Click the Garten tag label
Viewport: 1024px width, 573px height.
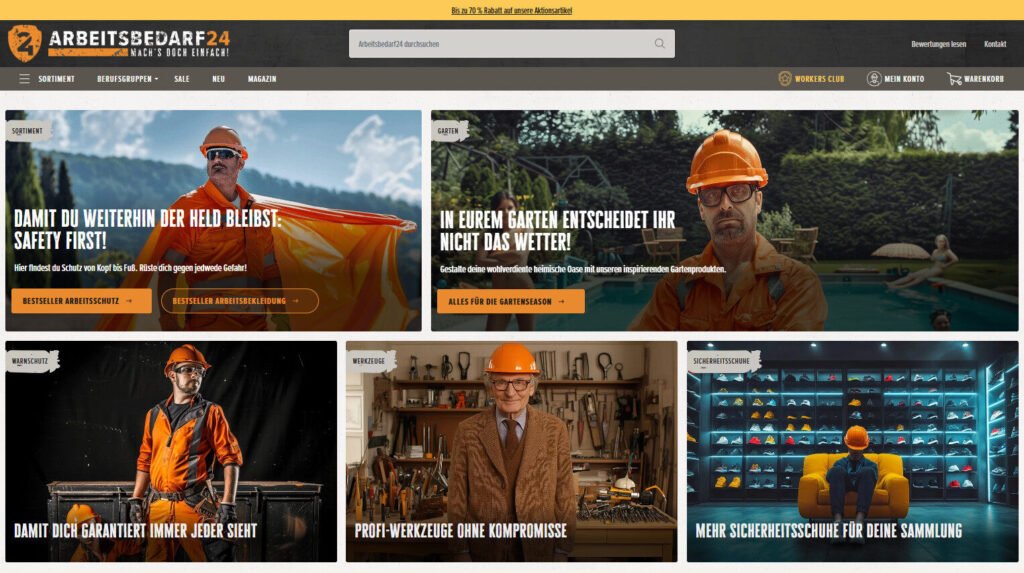449,131
